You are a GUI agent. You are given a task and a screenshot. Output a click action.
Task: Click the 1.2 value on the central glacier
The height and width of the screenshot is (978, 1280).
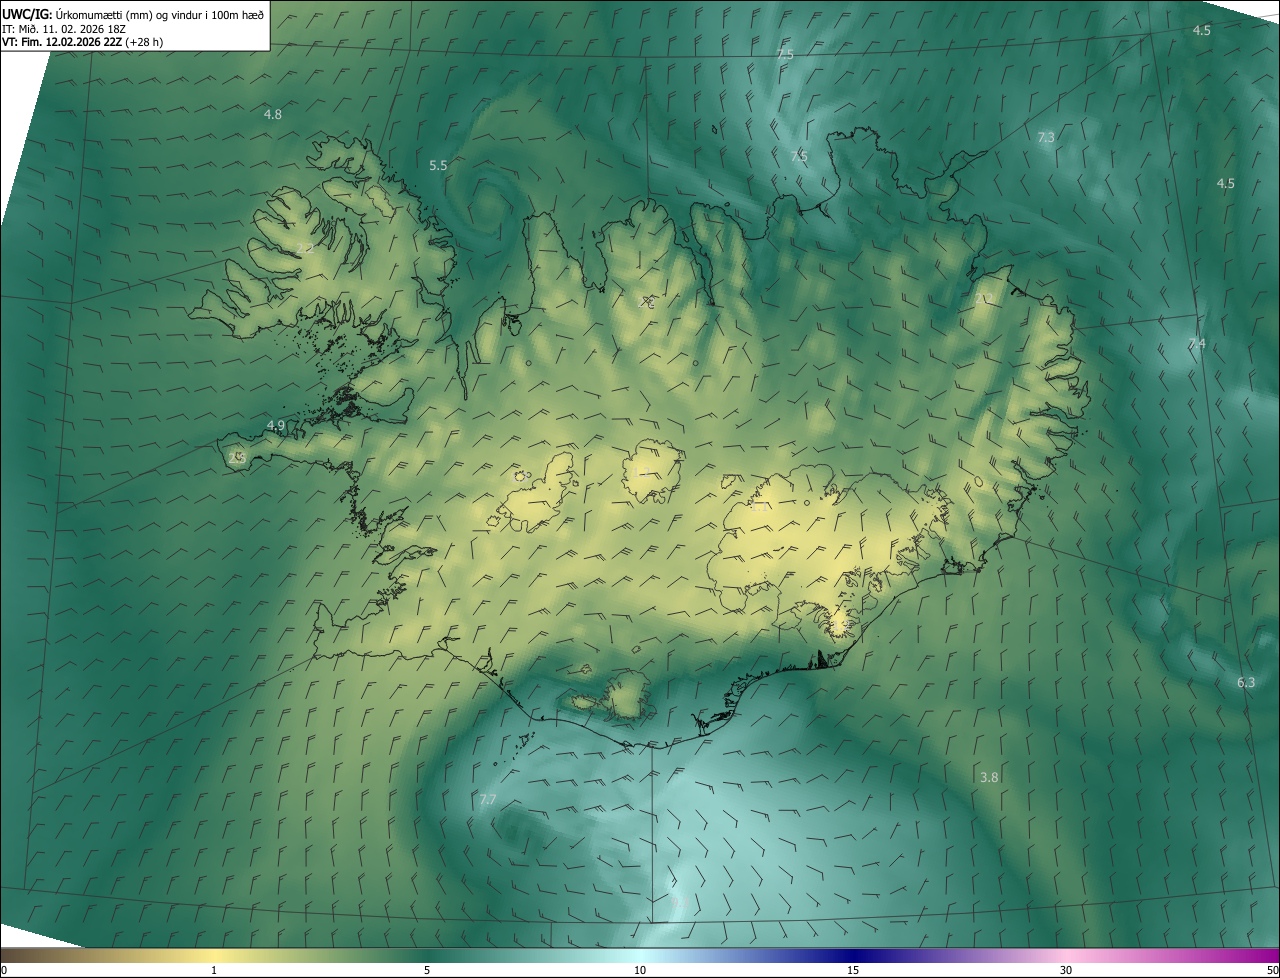point(643,470)
